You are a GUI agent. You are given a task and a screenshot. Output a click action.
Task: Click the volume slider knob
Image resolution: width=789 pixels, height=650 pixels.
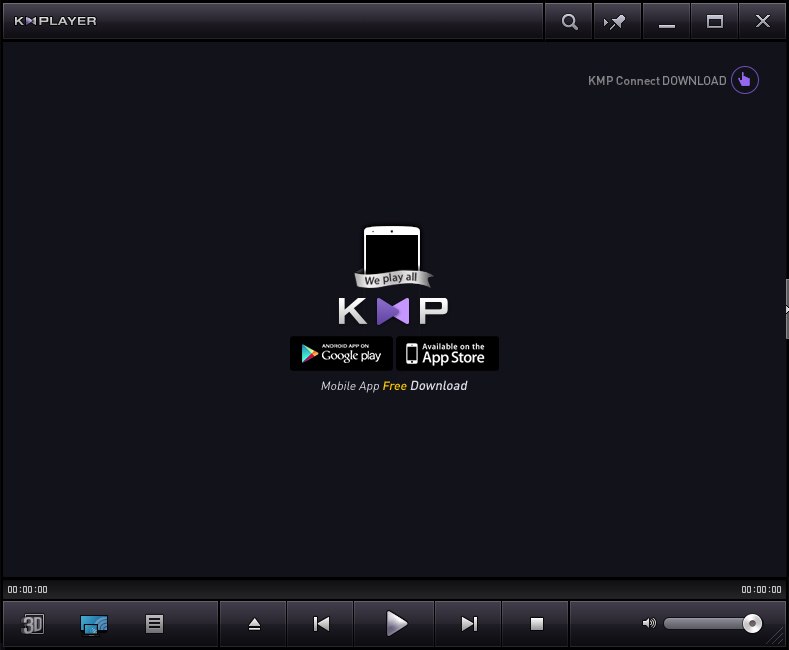pos(752,624)
